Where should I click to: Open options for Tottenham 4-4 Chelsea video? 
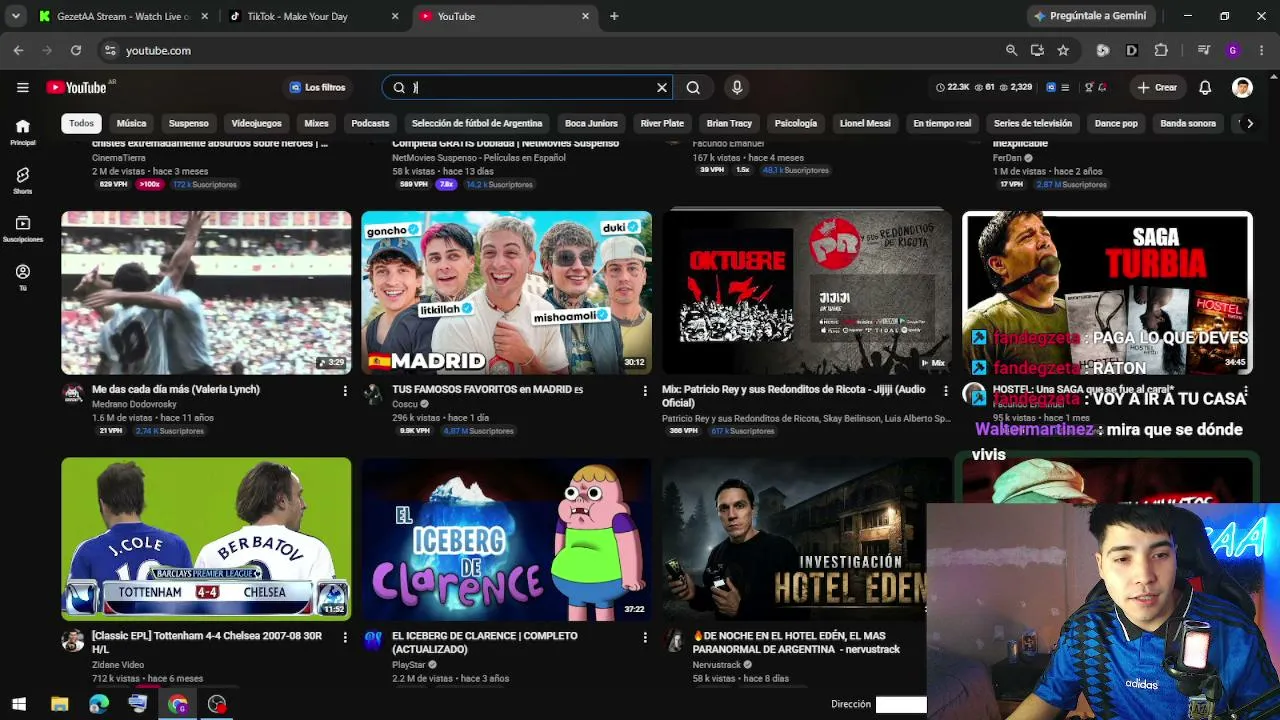(345, 637)
